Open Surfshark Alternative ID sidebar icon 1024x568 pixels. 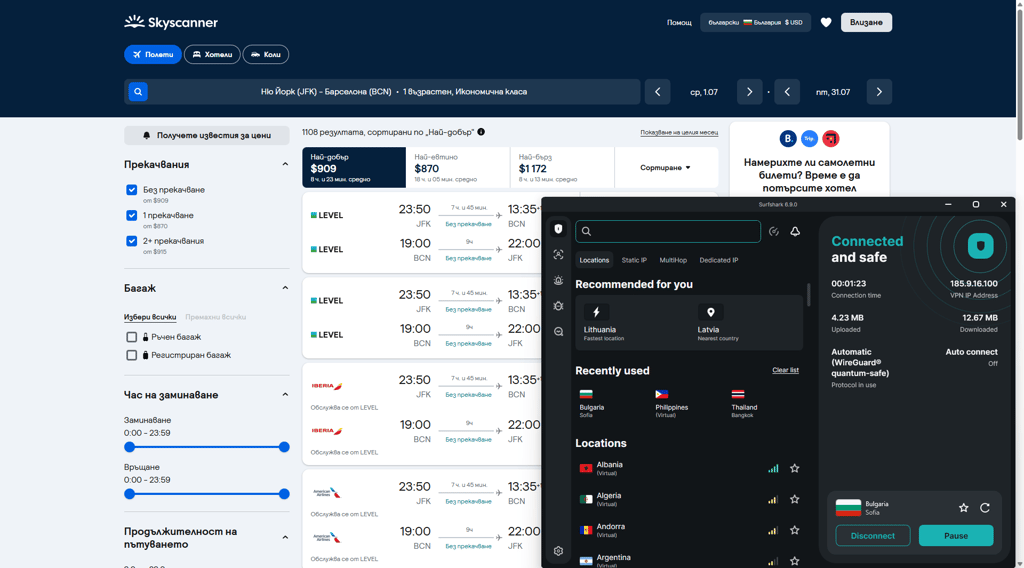click(x=558, y=255)
